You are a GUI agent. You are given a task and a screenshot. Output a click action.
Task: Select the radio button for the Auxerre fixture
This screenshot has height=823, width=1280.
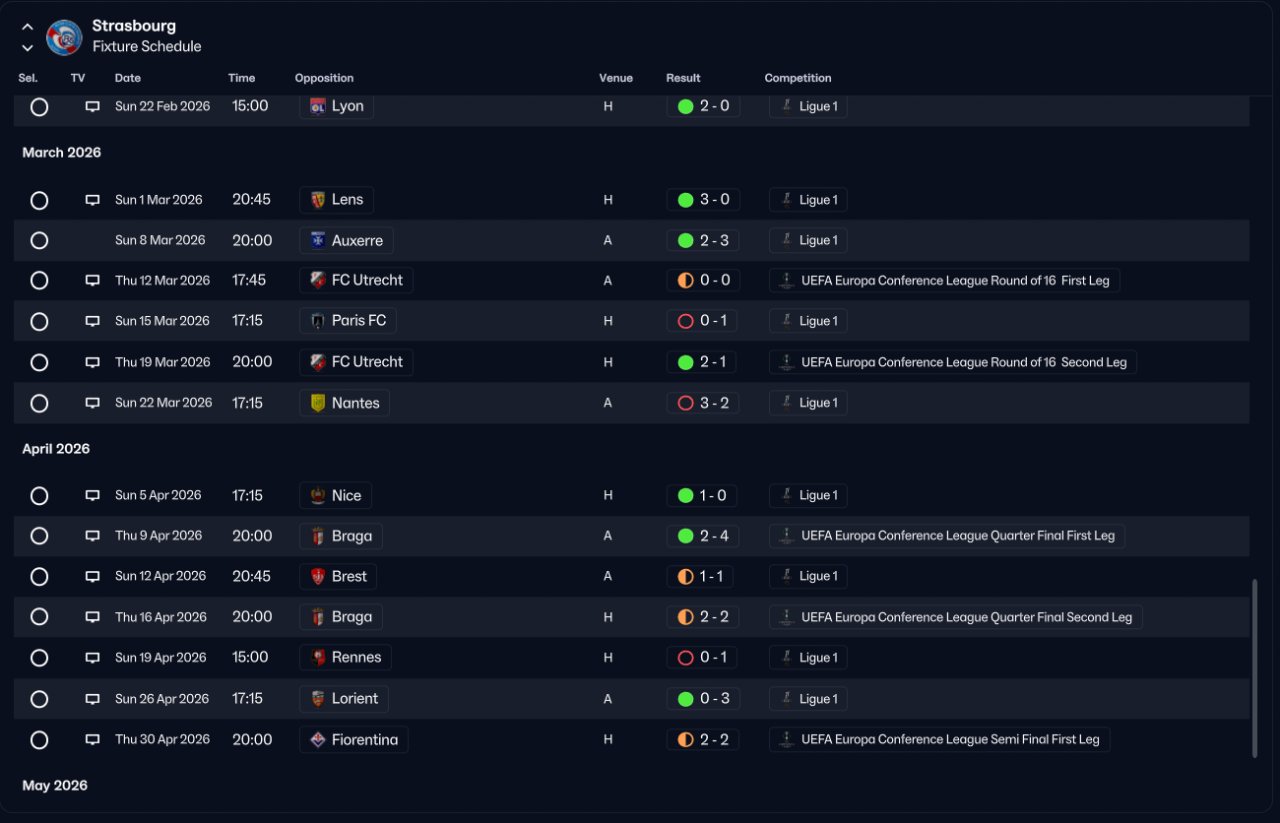click(39, 240)
